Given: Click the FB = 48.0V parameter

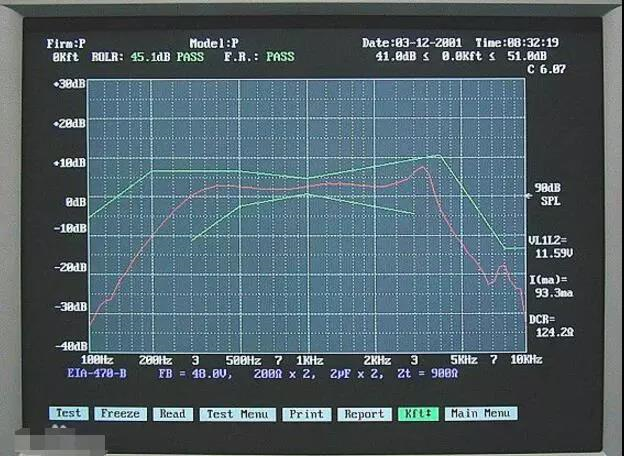Looking at the screenshot, I should click(x=195, y=374).
